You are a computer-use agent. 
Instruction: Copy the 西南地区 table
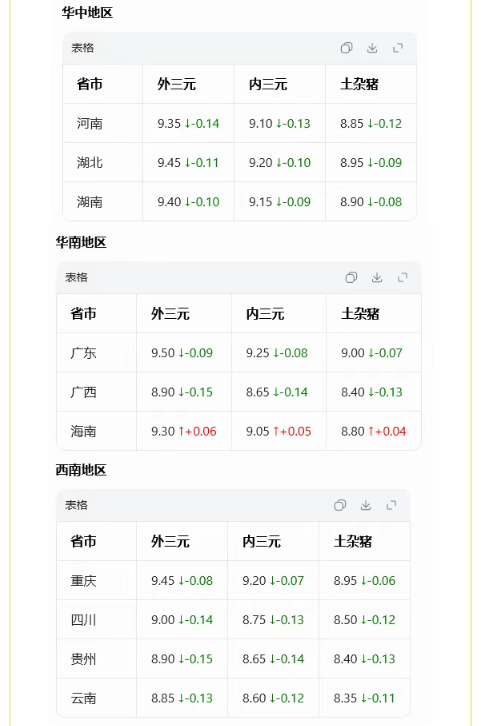340,505
